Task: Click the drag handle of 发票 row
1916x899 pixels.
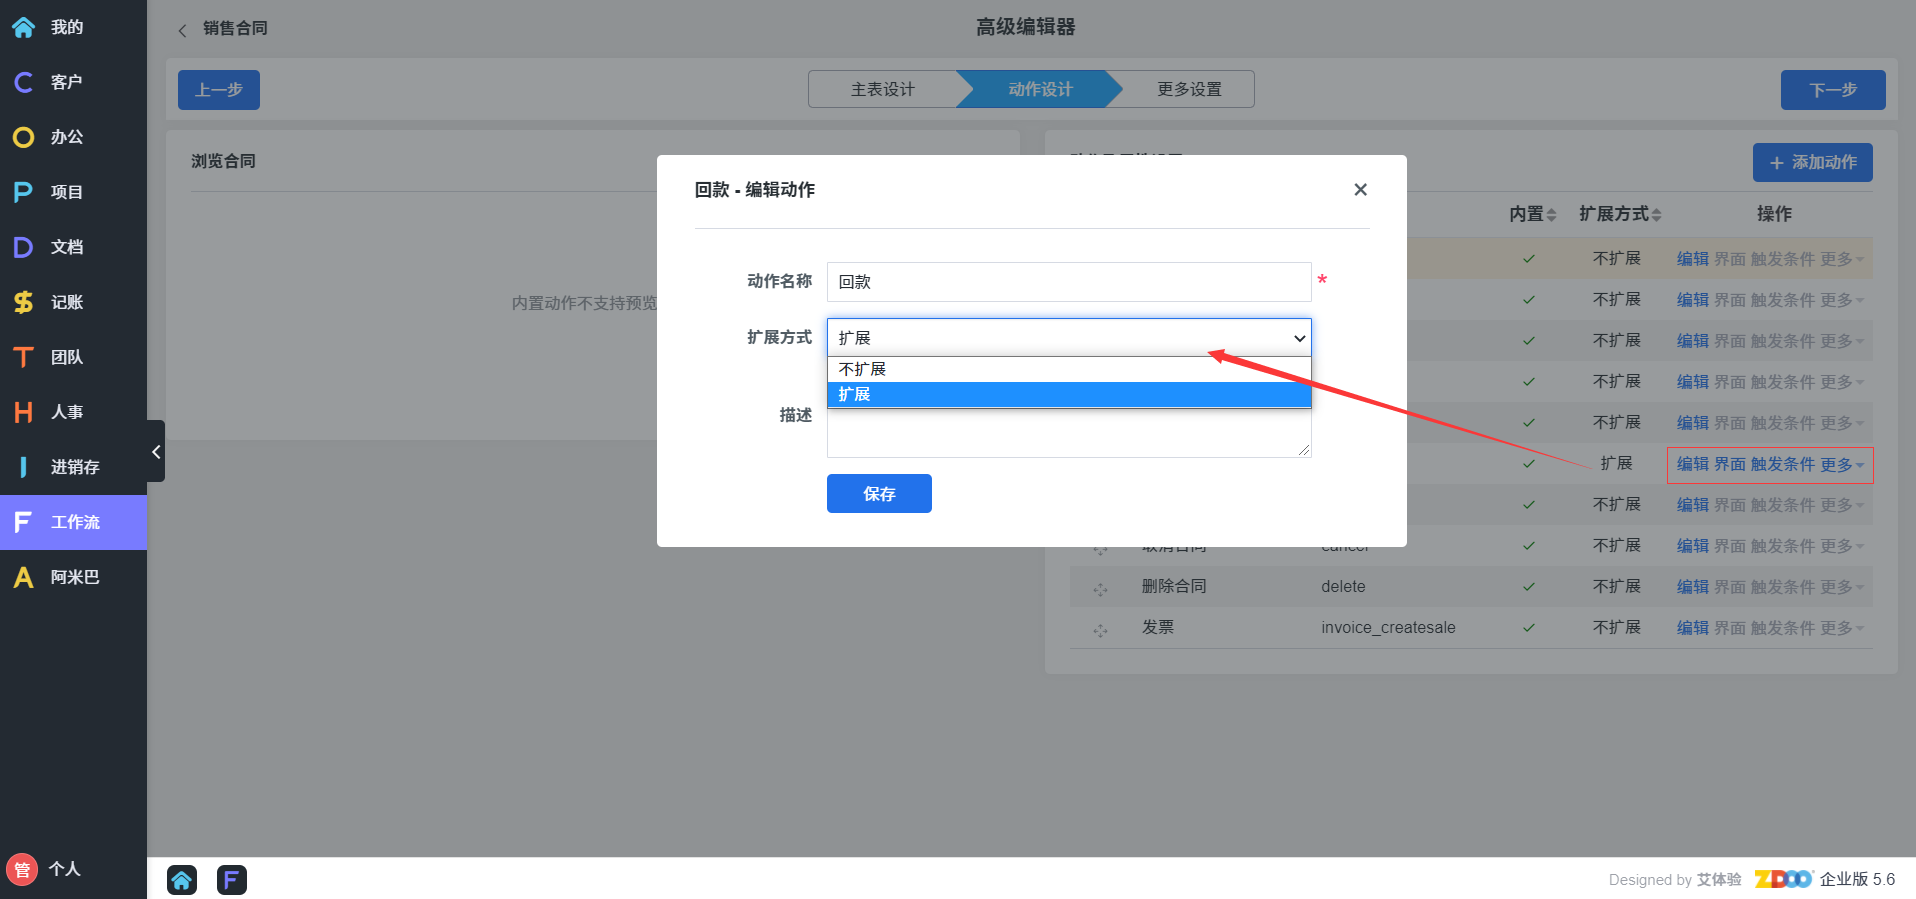Action: coord(1100,630)
